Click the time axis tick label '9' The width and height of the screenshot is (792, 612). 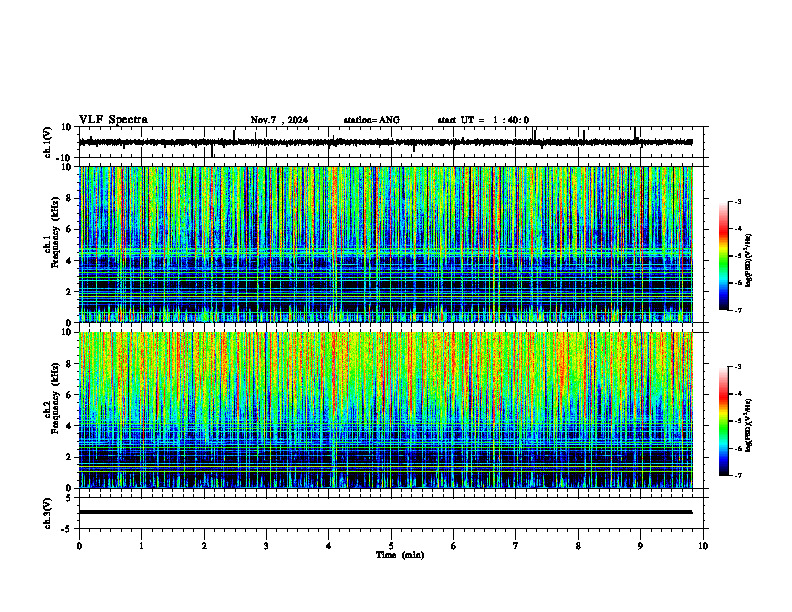point(640,546)
